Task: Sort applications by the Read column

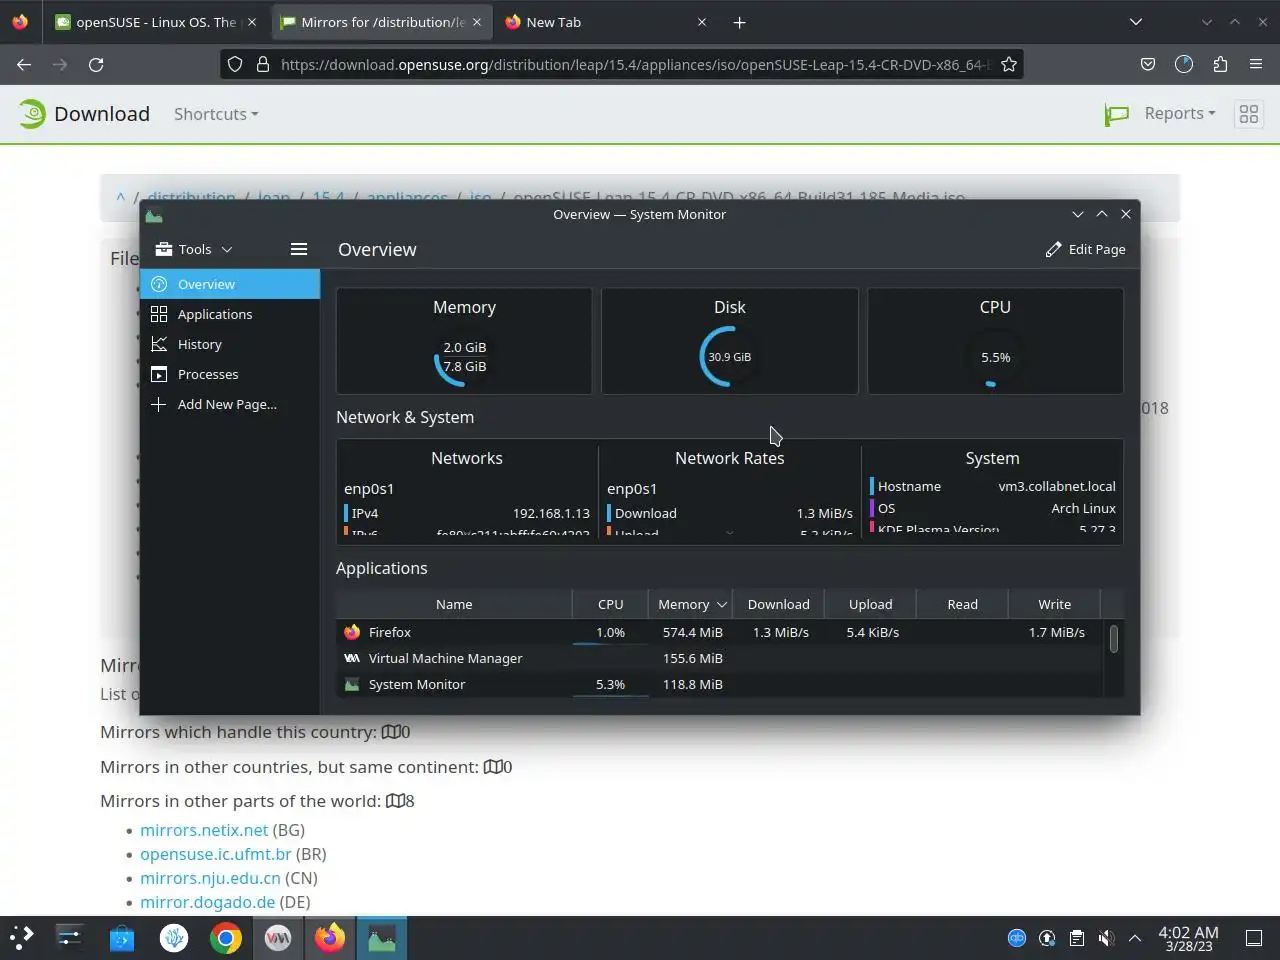Action: click(x=962, y=604)
